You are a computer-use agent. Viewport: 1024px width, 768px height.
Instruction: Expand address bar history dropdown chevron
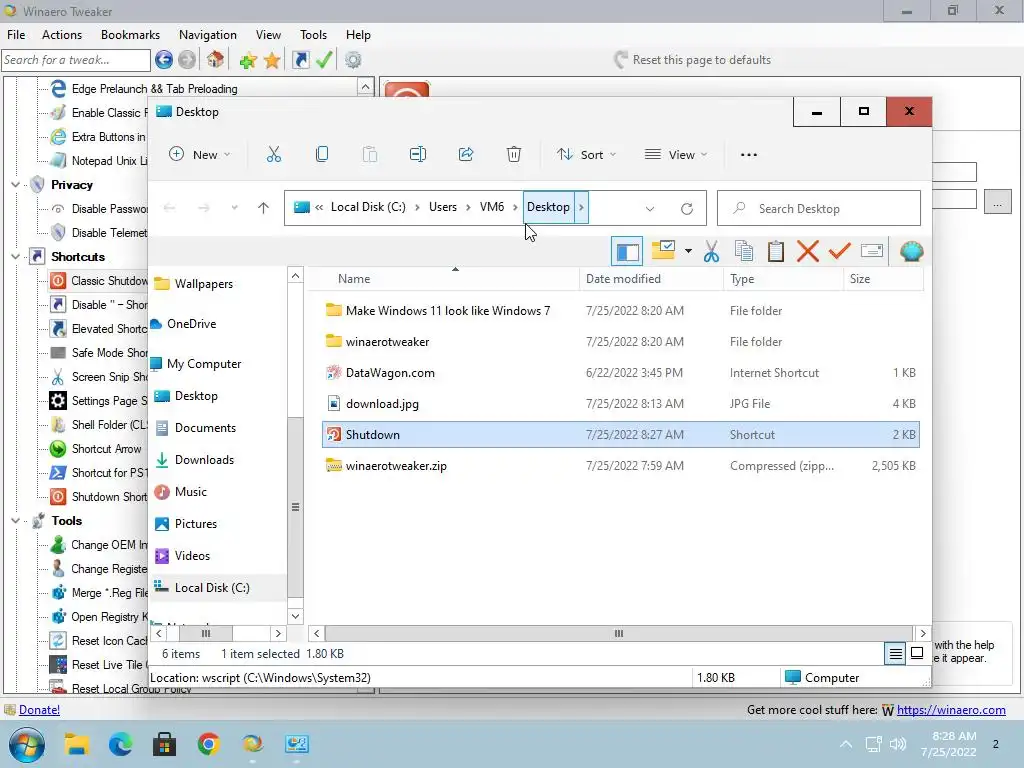pos(650,209)
